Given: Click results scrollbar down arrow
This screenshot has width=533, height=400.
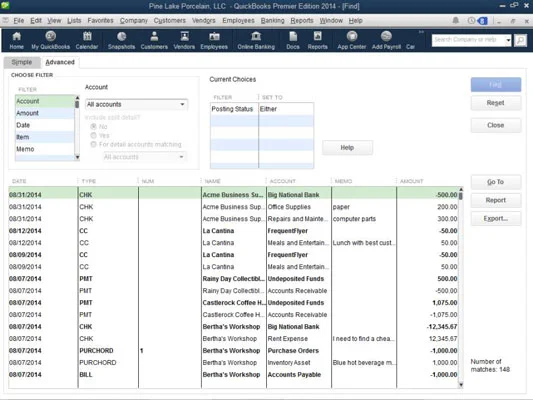Looking at the screenshot, I should click(x=461, y=384).
